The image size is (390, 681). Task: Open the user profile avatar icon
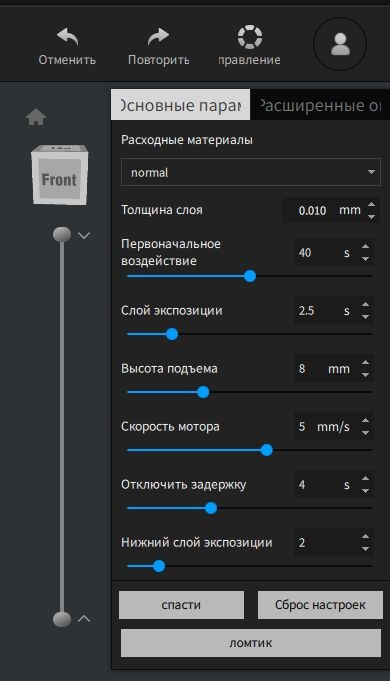click(x=340, y=44)
